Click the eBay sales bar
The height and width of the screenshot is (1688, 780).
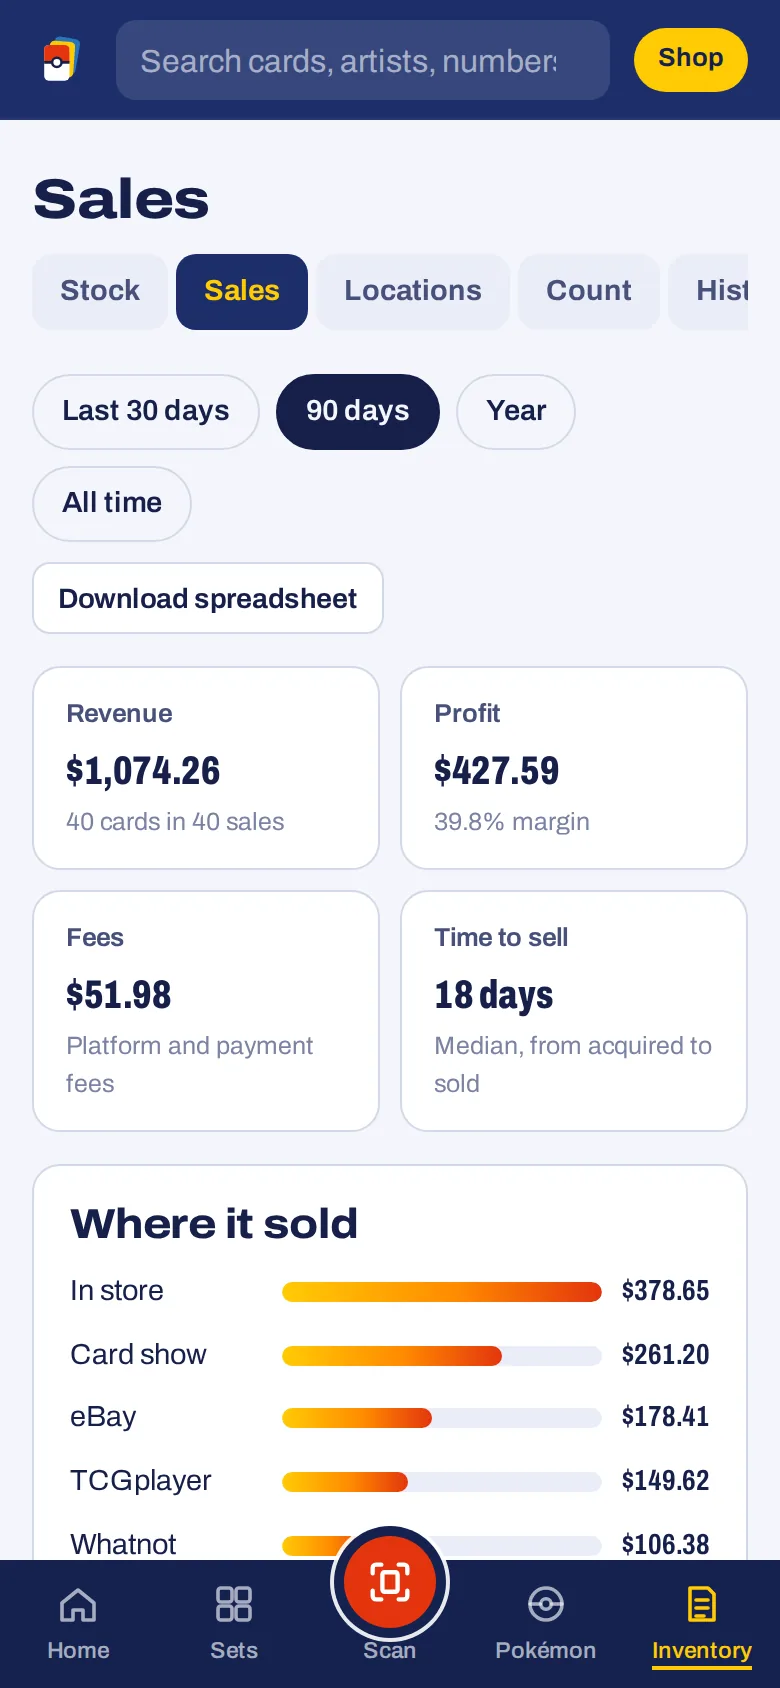(x=442, y=1418)
